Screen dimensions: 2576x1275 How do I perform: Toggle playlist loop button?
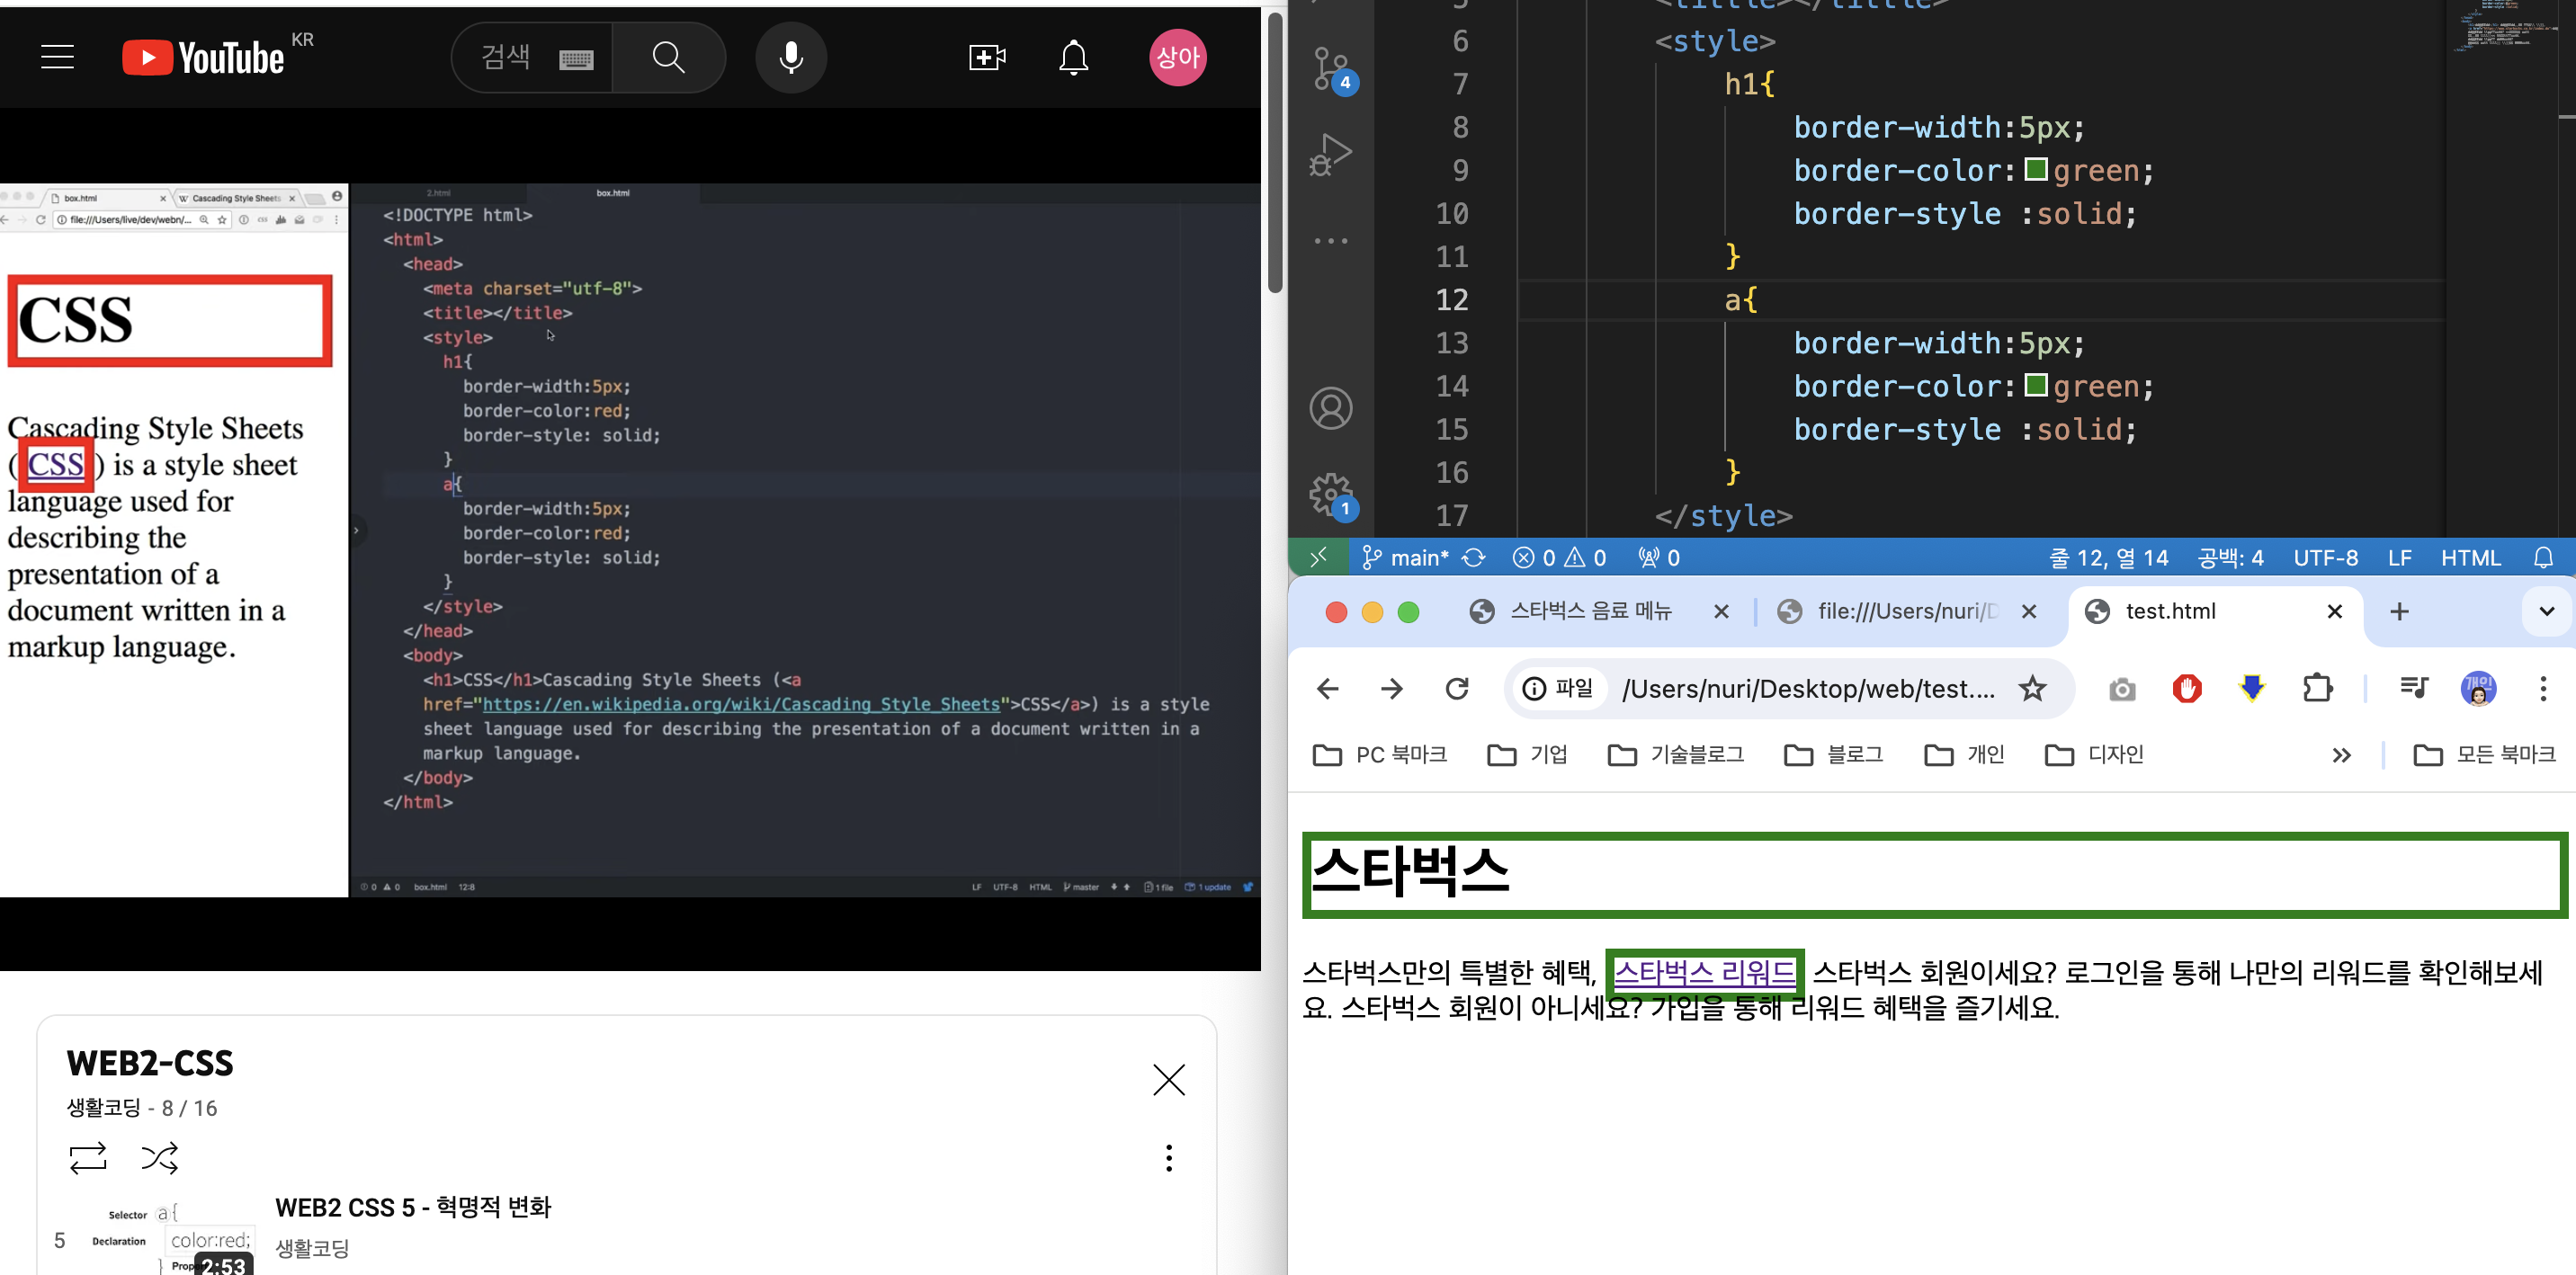point(88,1158)
